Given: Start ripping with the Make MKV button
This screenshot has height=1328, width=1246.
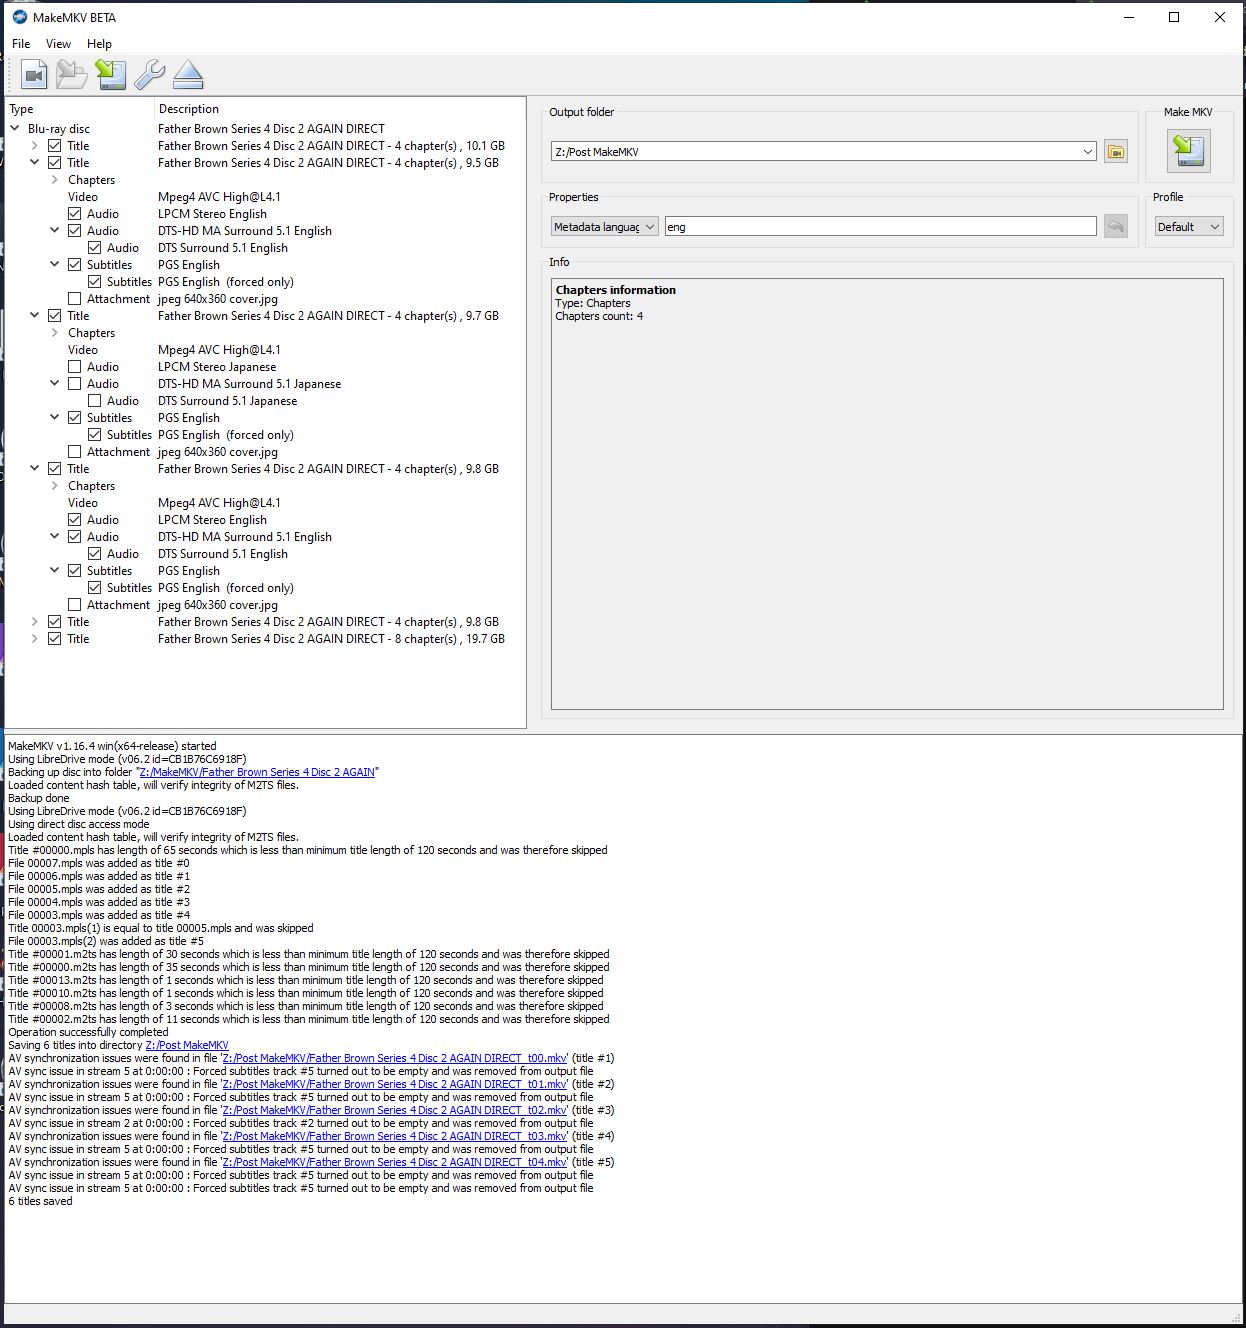Looking at the screenshot, I should coord(1189,151).
